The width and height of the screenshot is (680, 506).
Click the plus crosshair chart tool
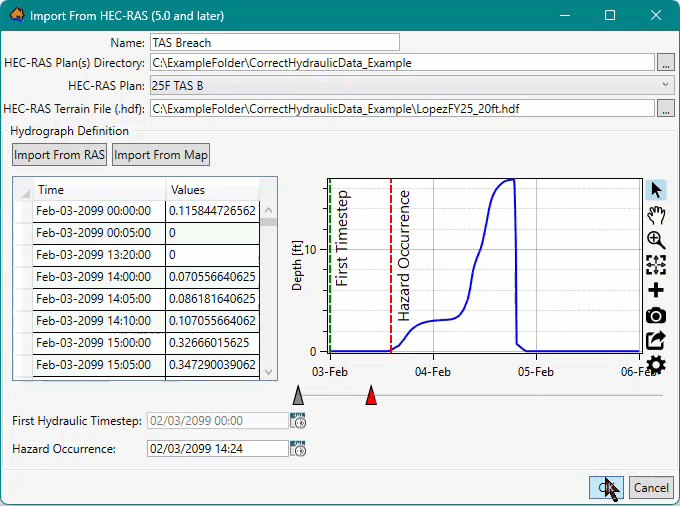coord(656,290)
